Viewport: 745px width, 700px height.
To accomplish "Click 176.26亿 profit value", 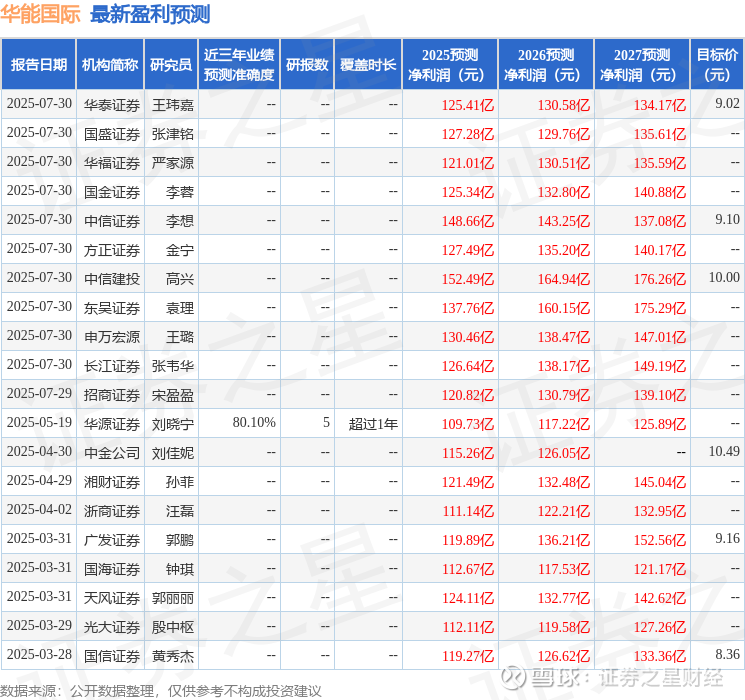I will point(659,279).
